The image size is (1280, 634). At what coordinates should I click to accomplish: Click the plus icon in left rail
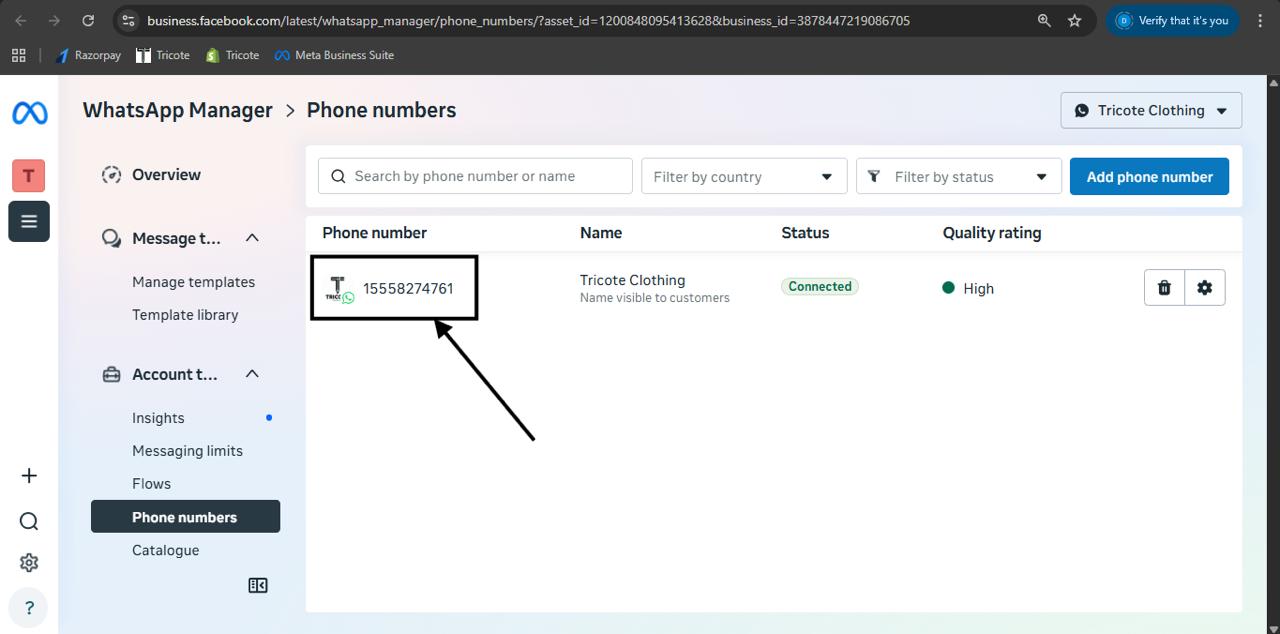[29, 476]
